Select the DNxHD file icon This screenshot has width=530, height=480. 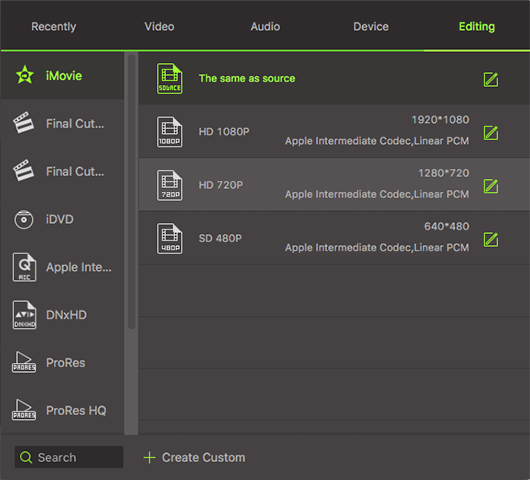click(24, 315)
